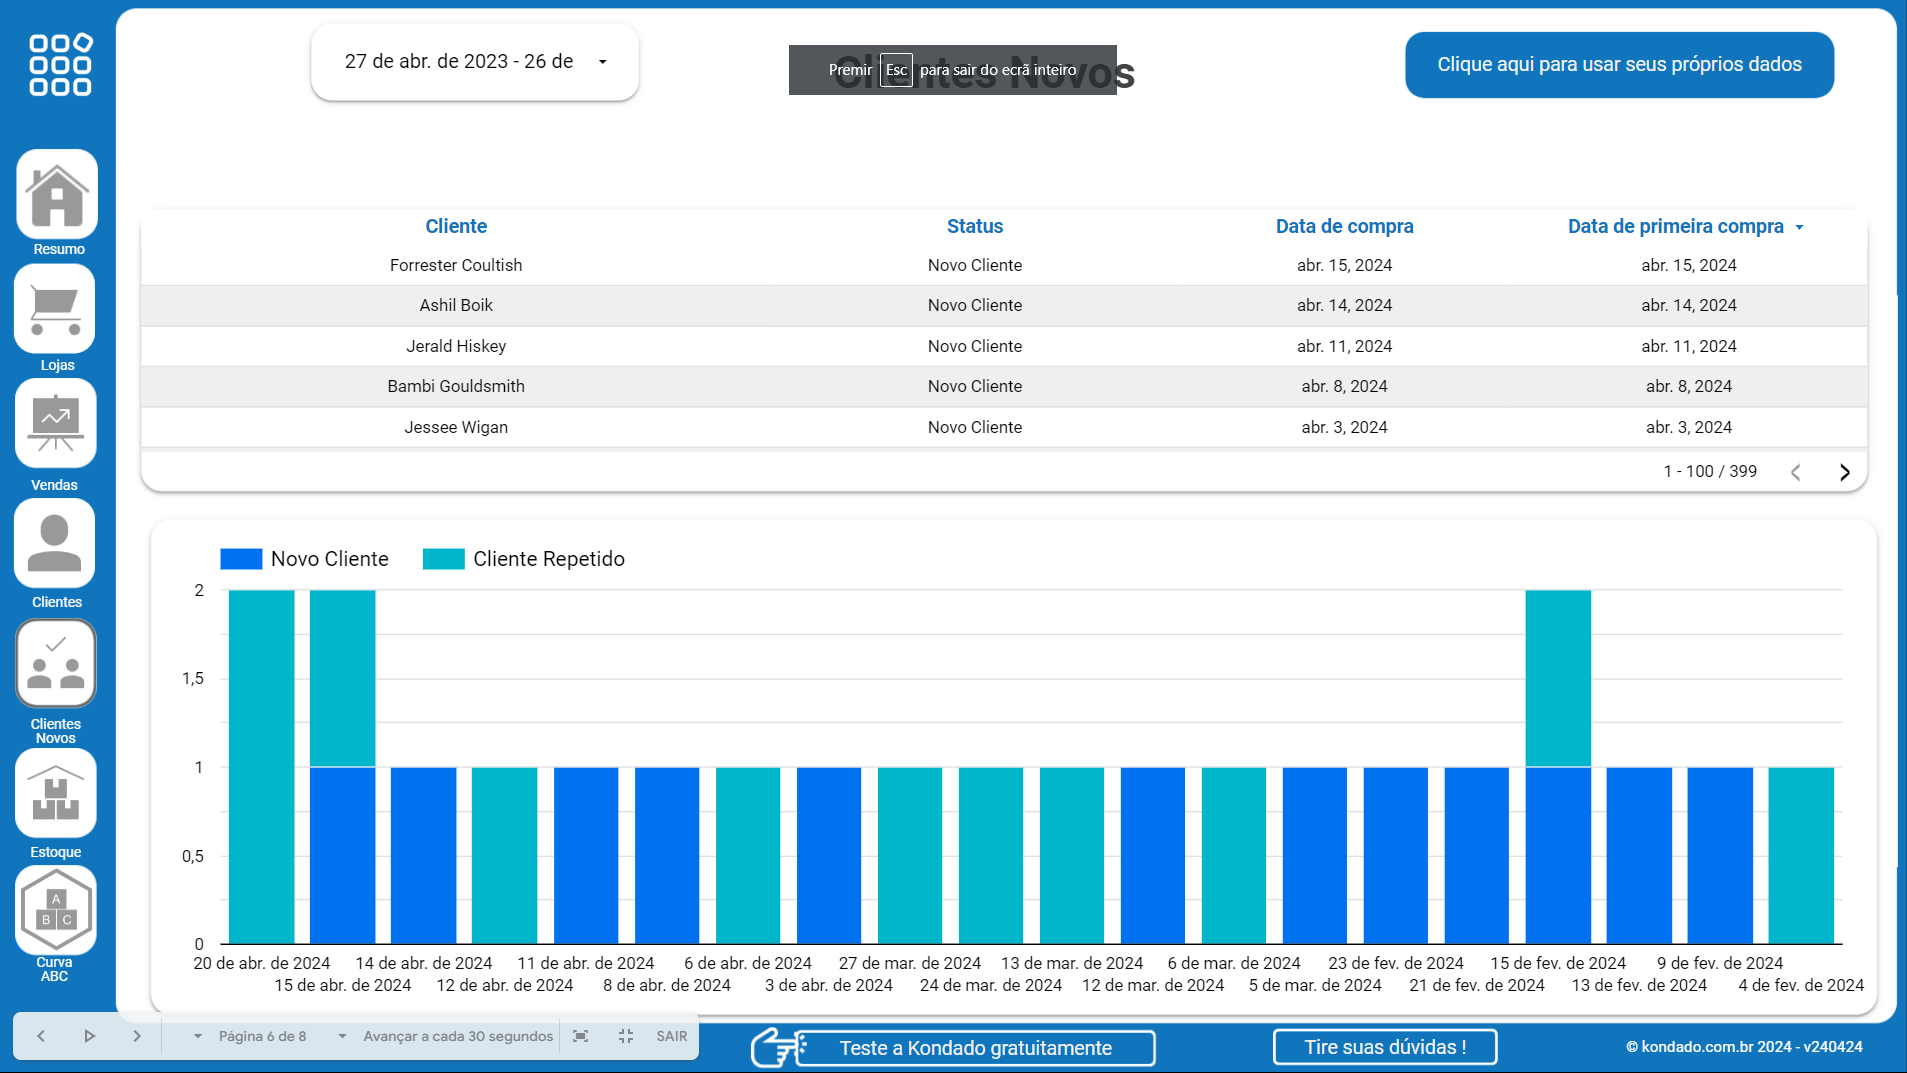1907x1073 pixels.
Task: Click 'Clique aqui para usar seus próprios dados'
Action: click(x=1619, y=65)
